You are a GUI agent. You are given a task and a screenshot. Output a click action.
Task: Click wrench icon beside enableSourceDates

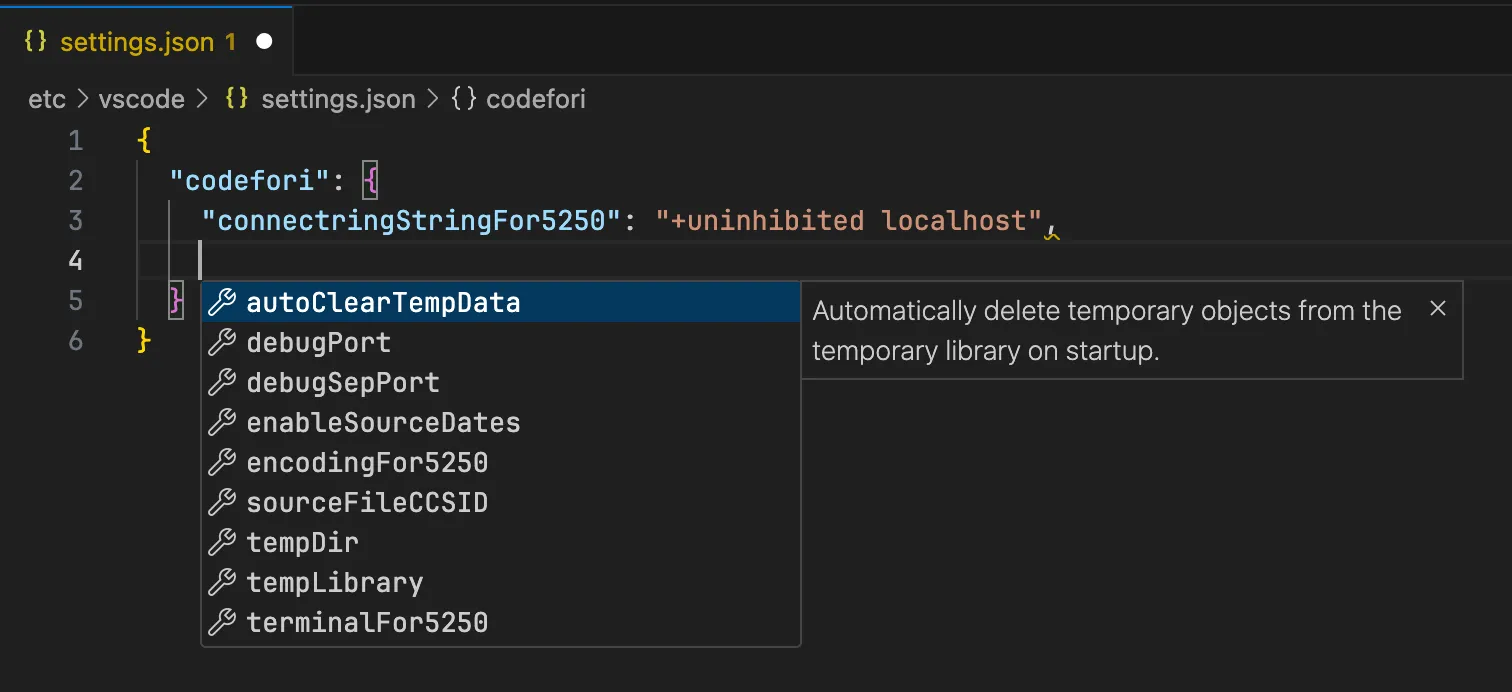[x=221, y=422]
